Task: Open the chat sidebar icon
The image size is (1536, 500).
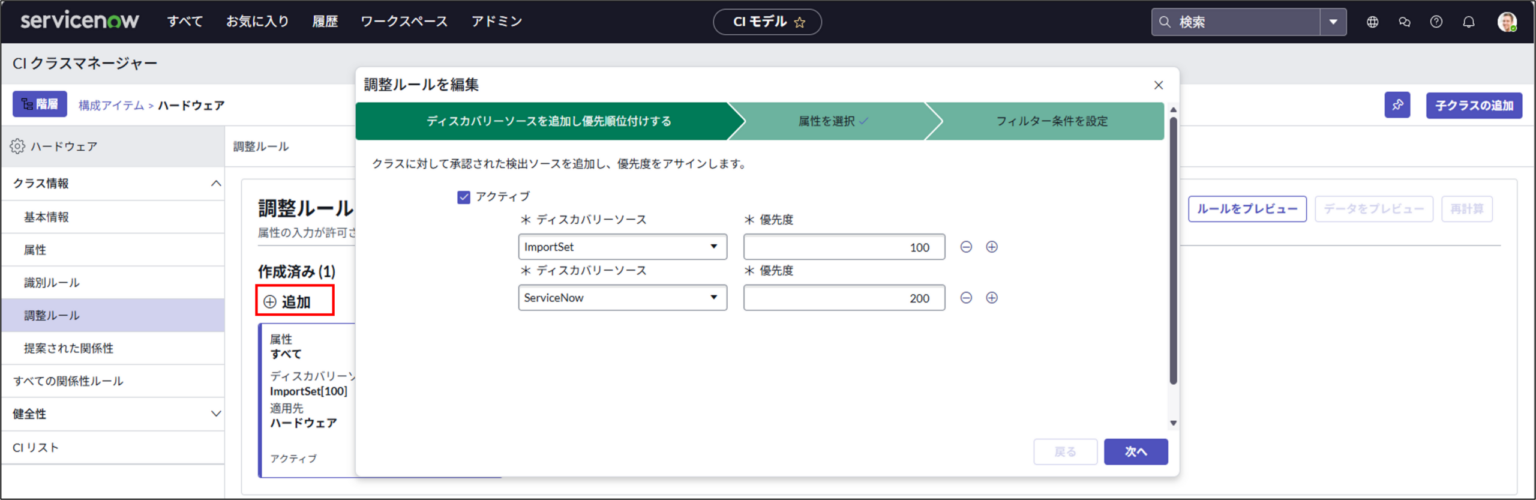Action: coord(1404,21)
